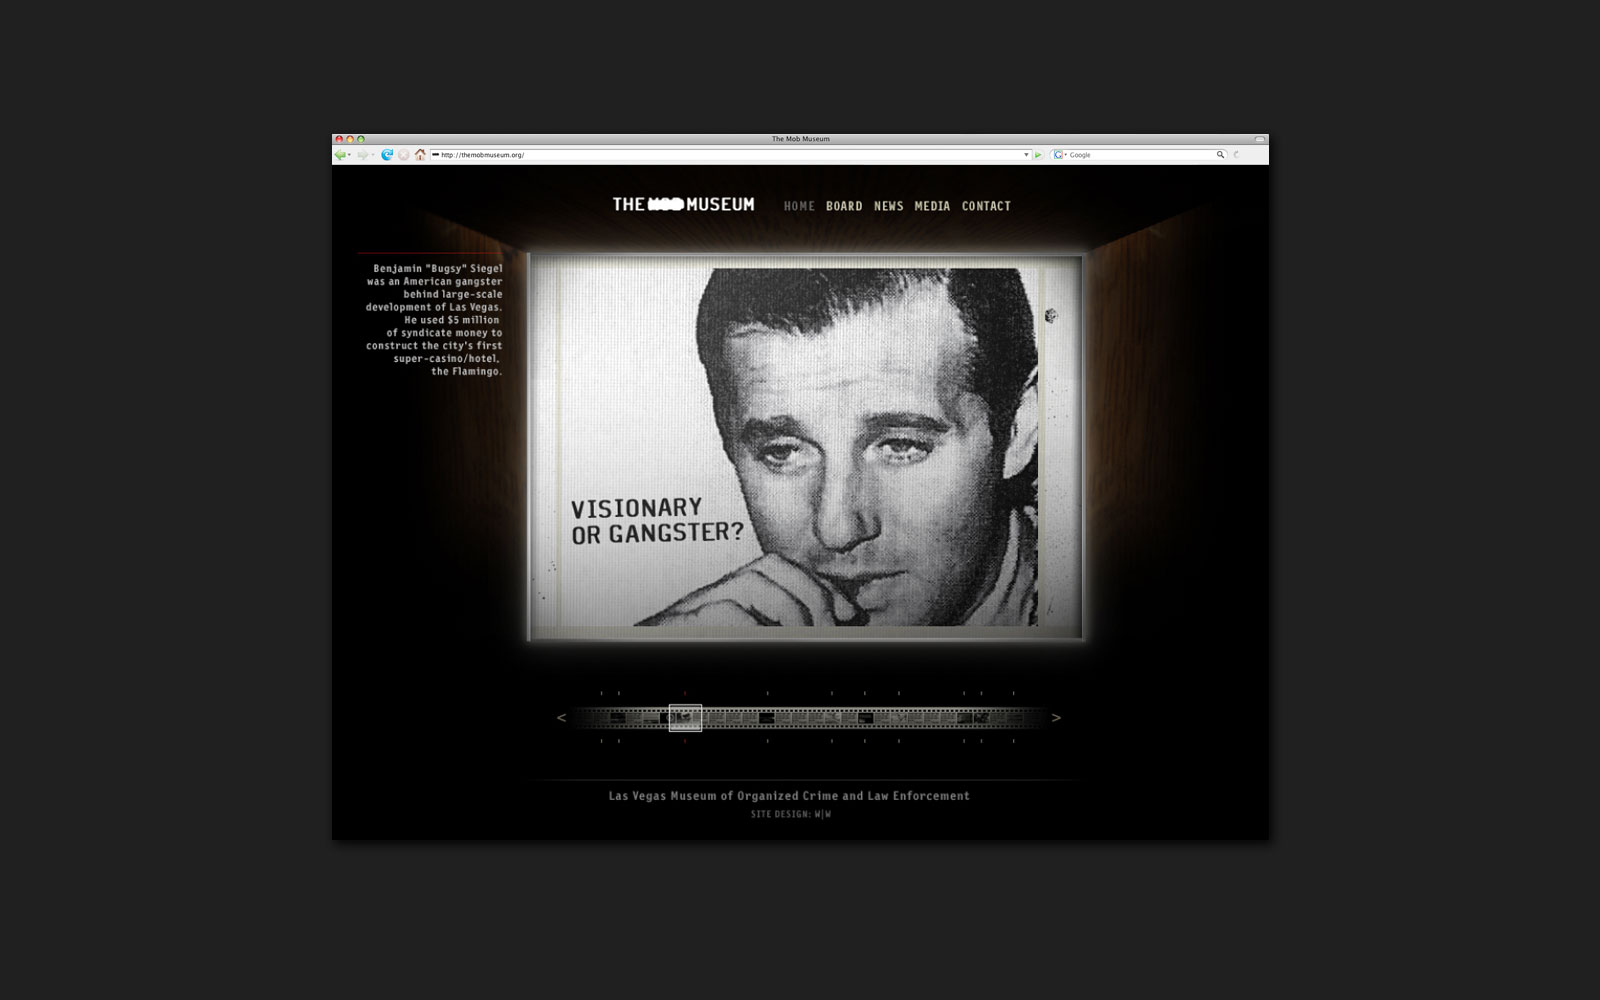Click the Bugsy Siegel main photo
The width and height of the screenshot is (1600, 1000).
805,447
